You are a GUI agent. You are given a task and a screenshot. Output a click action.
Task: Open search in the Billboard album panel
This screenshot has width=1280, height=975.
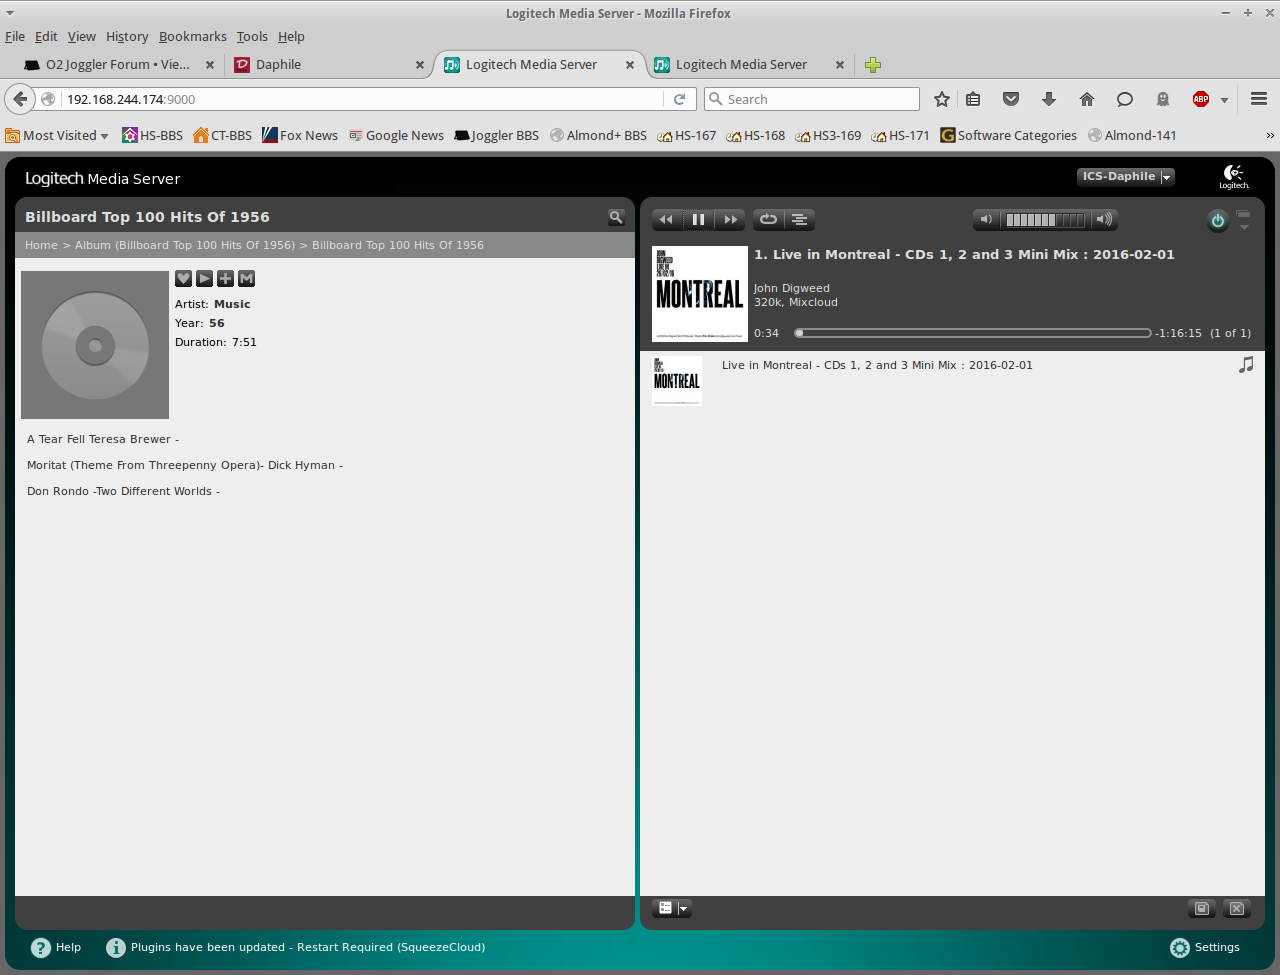click(616, 217)
